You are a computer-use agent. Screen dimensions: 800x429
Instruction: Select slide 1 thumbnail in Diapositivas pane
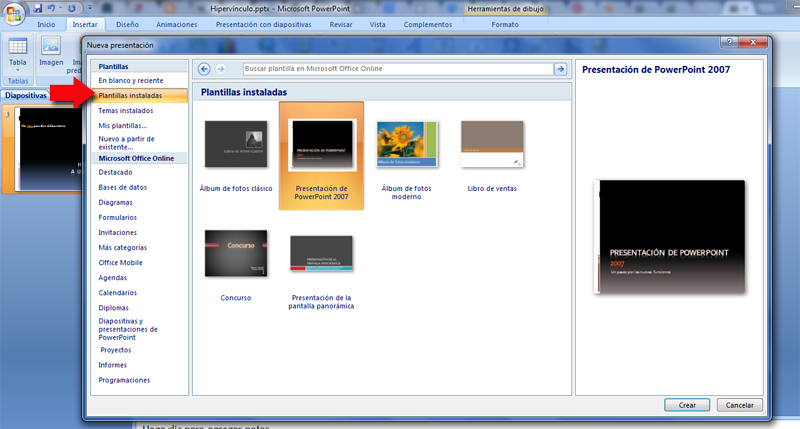[x=49, y=149]
